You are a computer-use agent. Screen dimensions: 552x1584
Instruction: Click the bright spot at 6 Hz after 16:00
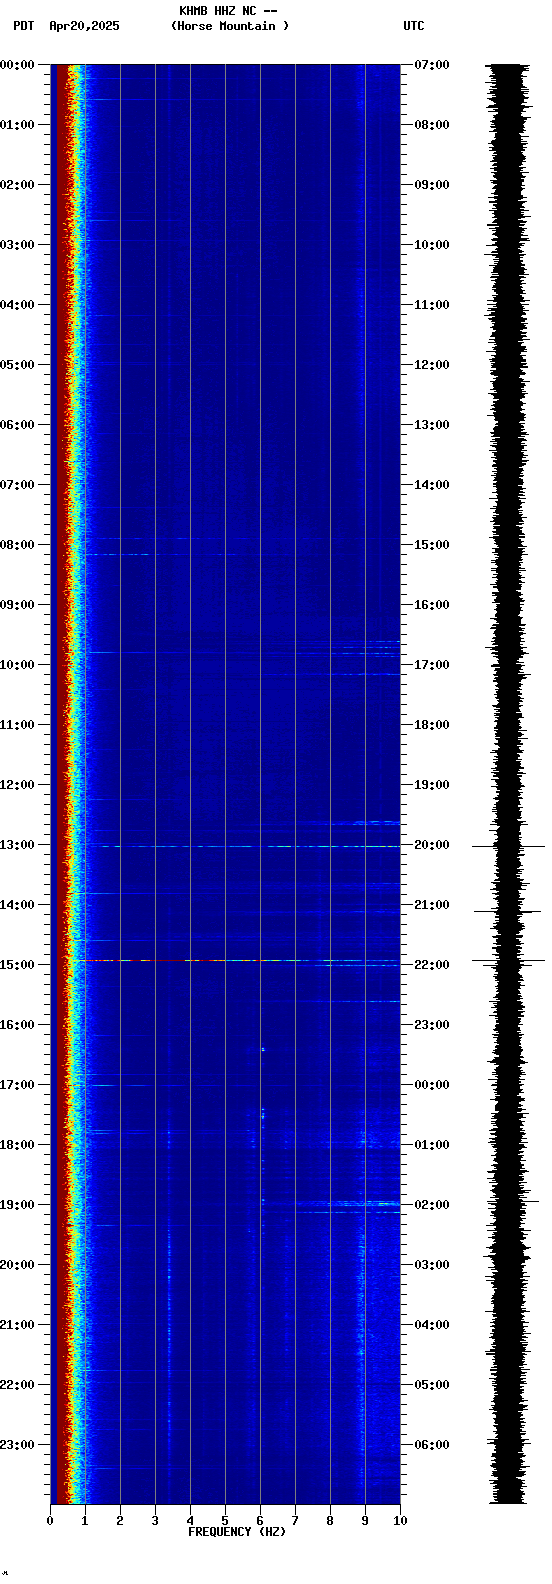point(262,1049)
